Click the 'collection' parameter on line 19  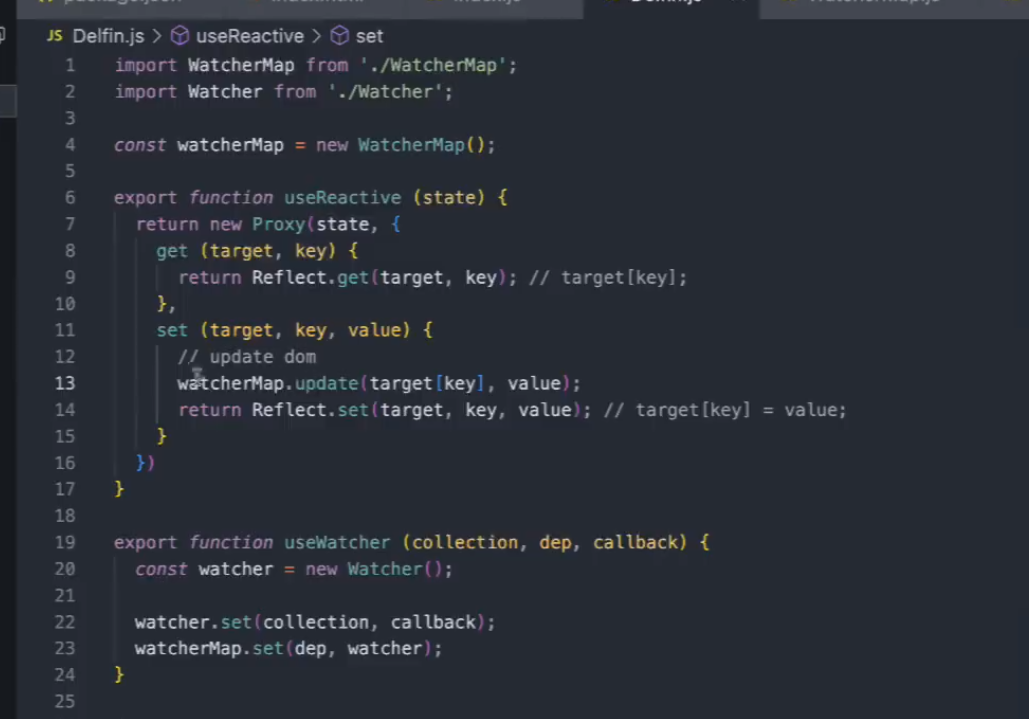[x=465, y=543]
